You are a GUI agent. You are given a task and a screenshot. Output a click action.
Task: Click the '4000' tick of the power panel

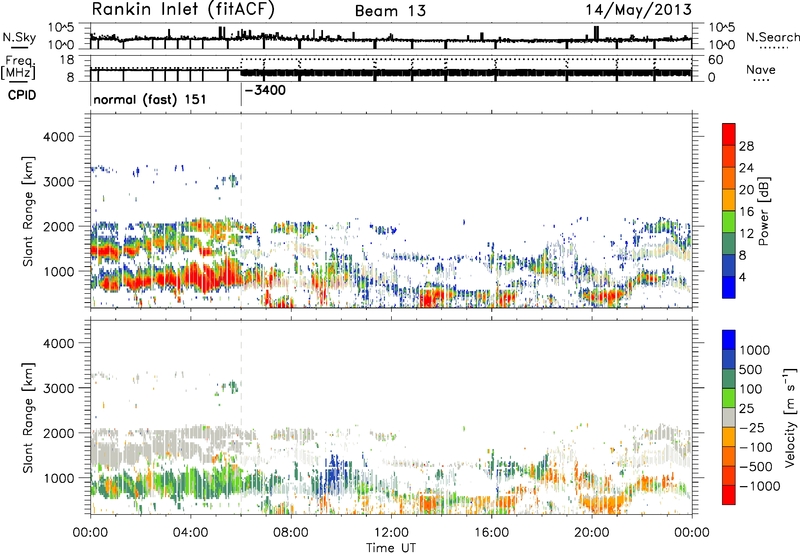(x=59, y=137)
